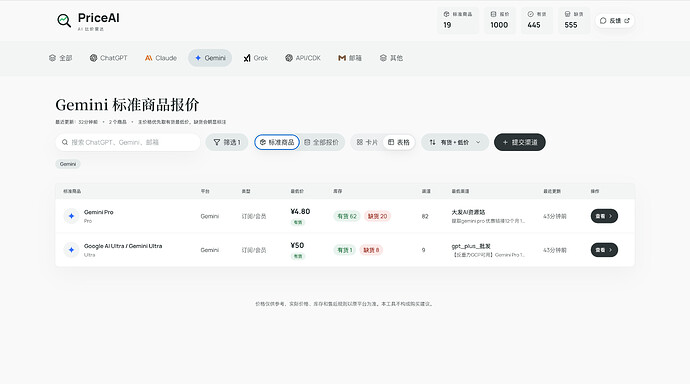Open the 筛选 1 filter panel
The height and width of the screenshot is (384, 690).
(227, 142)
